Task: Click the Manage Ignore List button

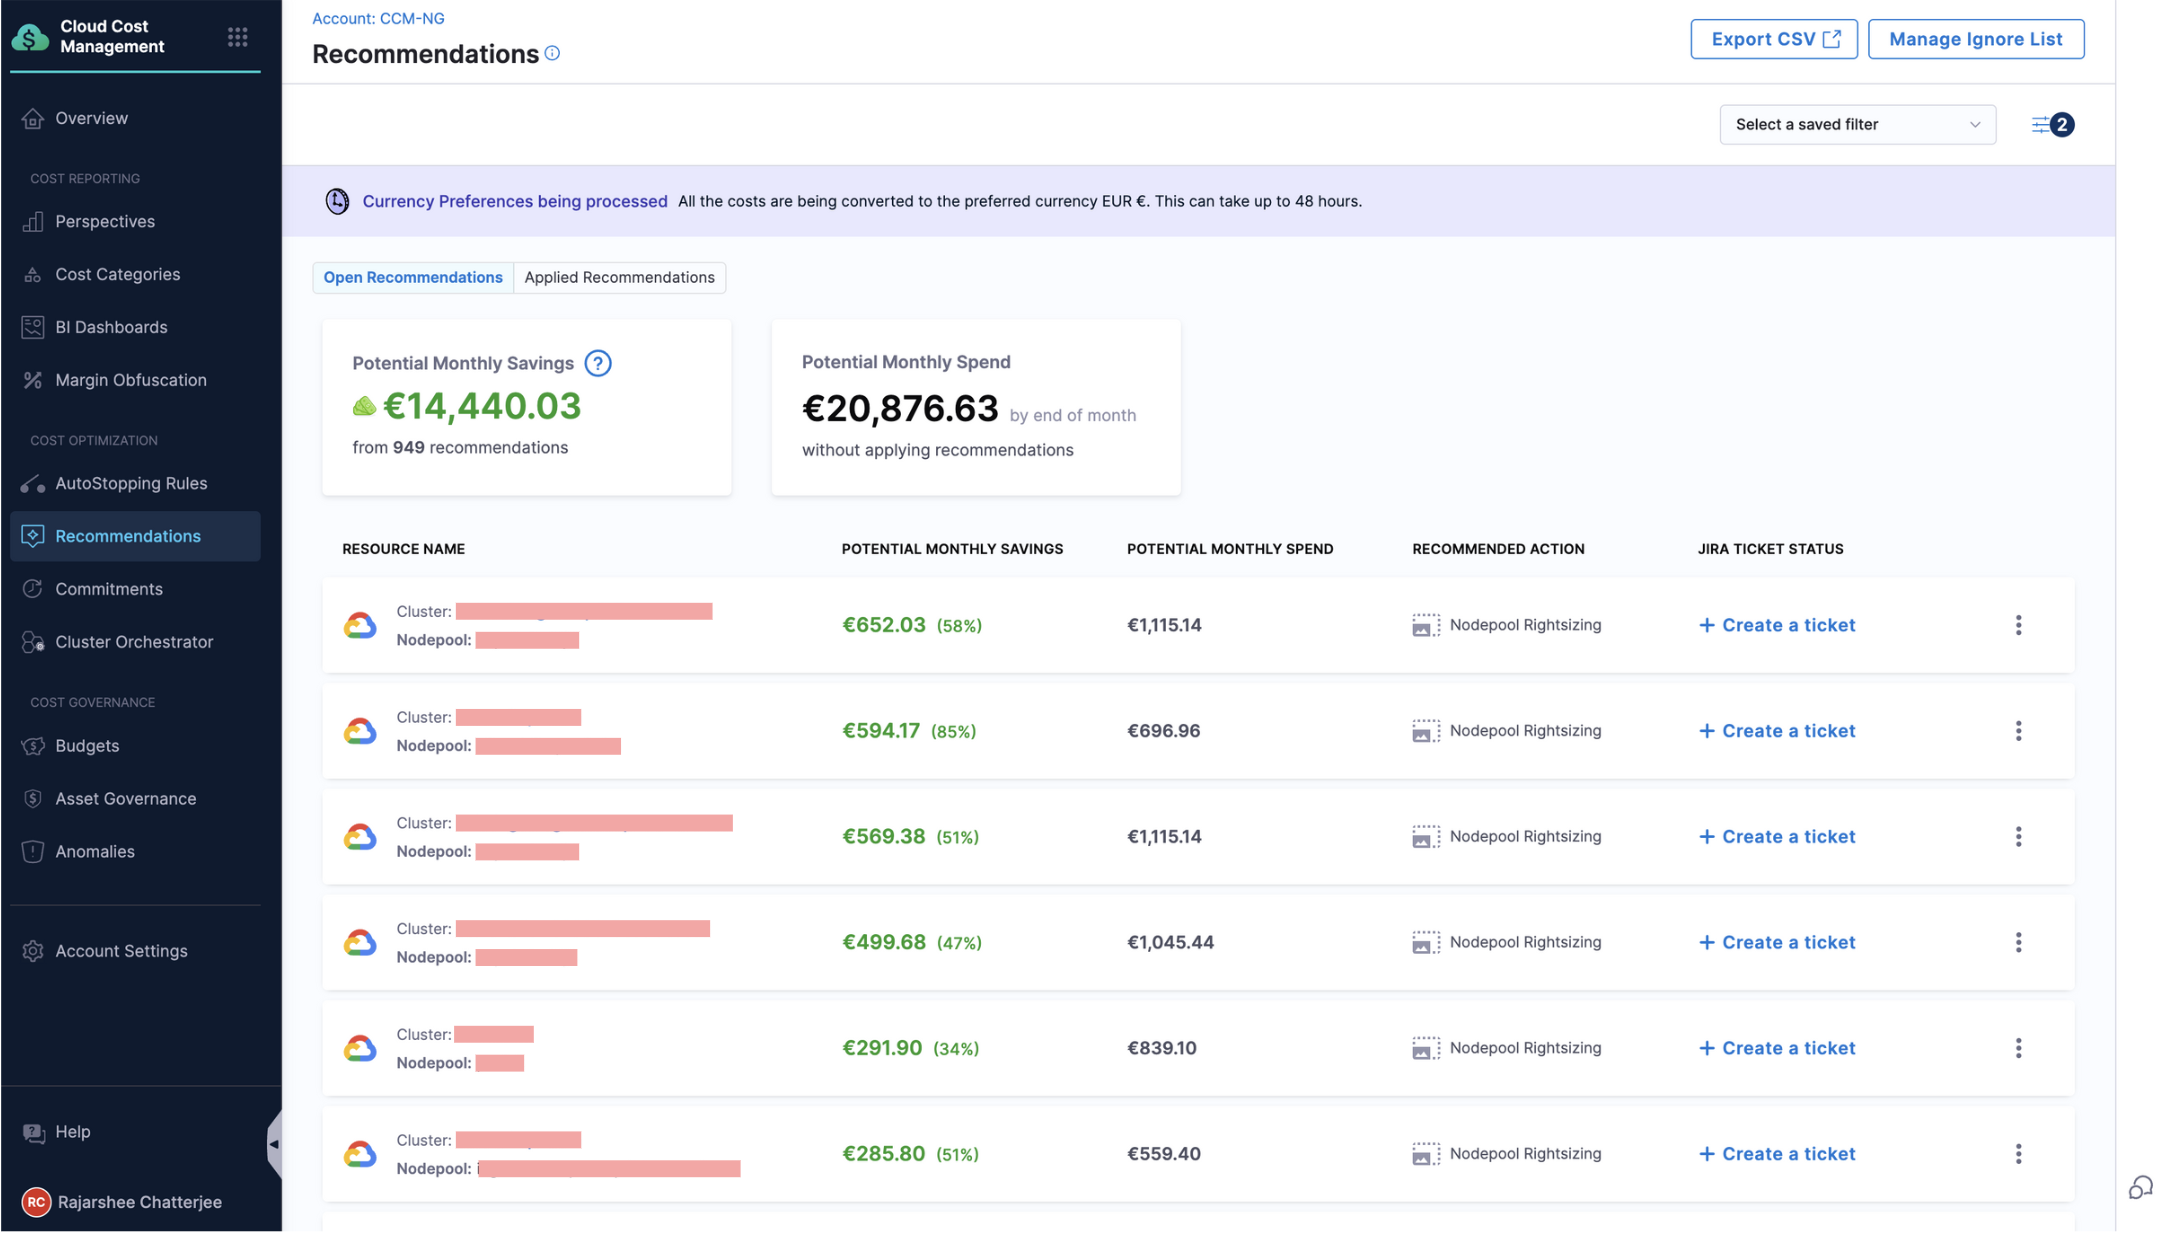Action: click(1975, 39)
